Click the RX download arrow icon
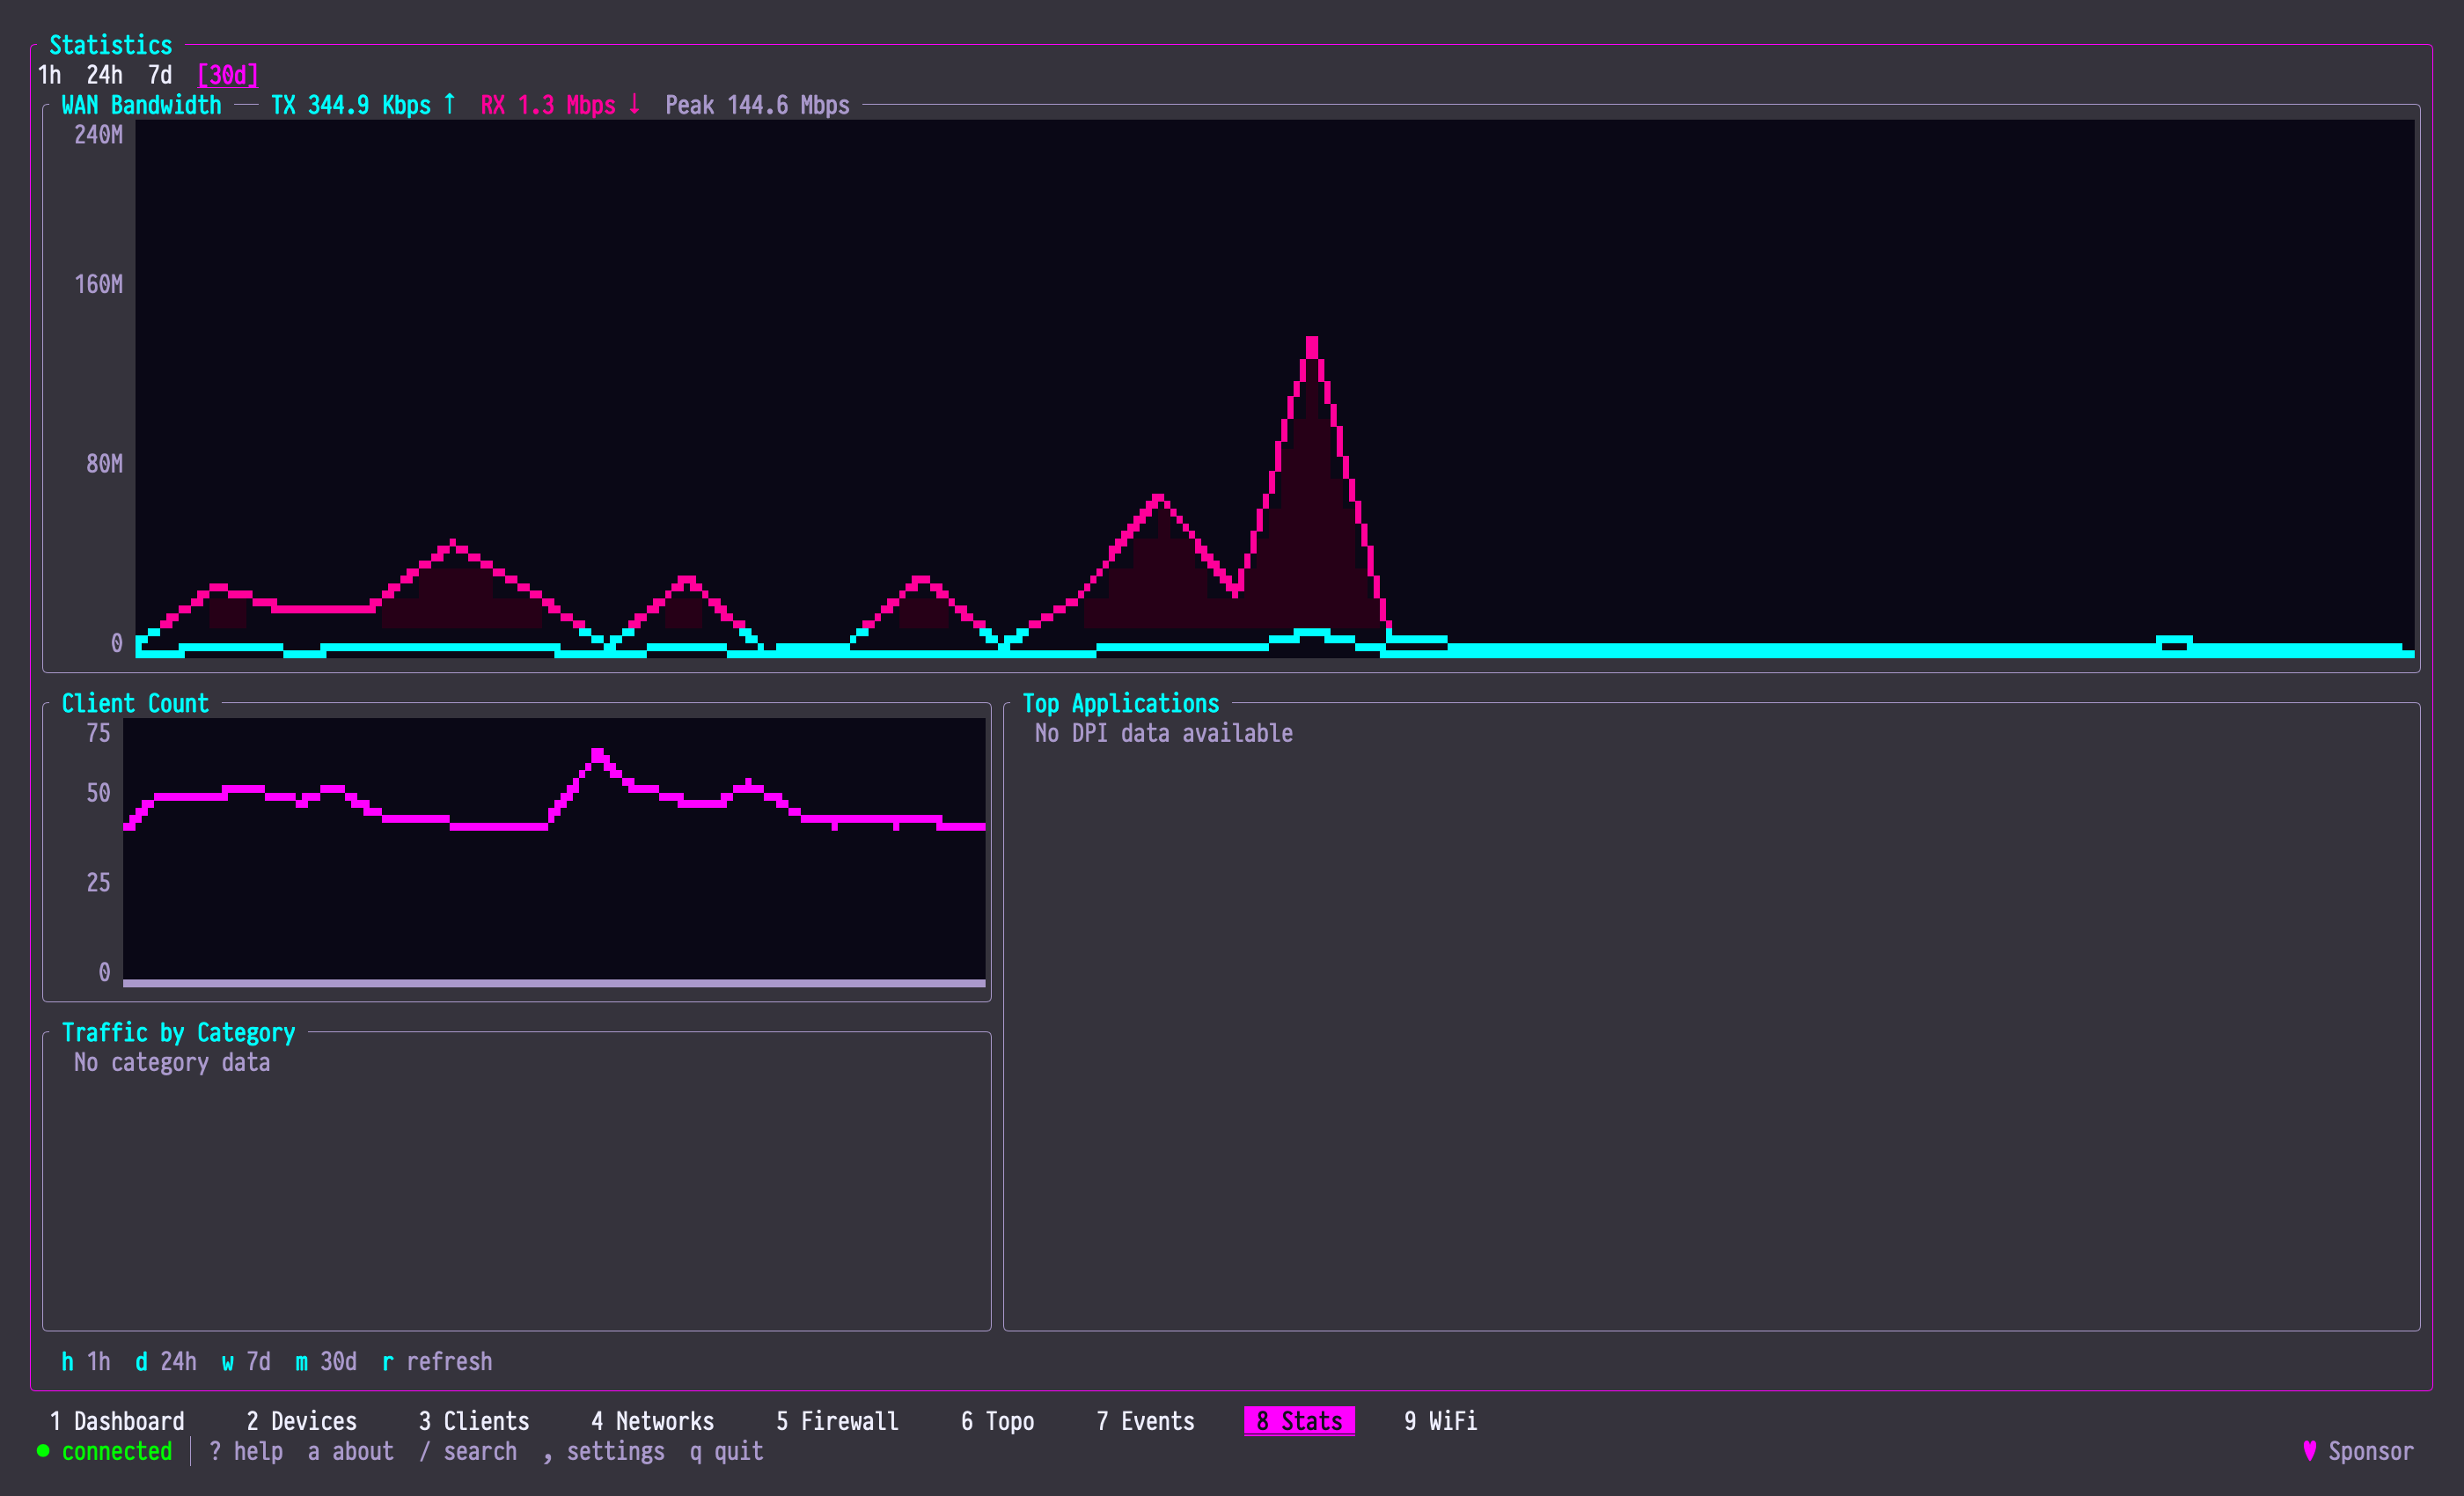This screenshot has width=2464, height=1496. pyautogui.click(x=634, y=104)
